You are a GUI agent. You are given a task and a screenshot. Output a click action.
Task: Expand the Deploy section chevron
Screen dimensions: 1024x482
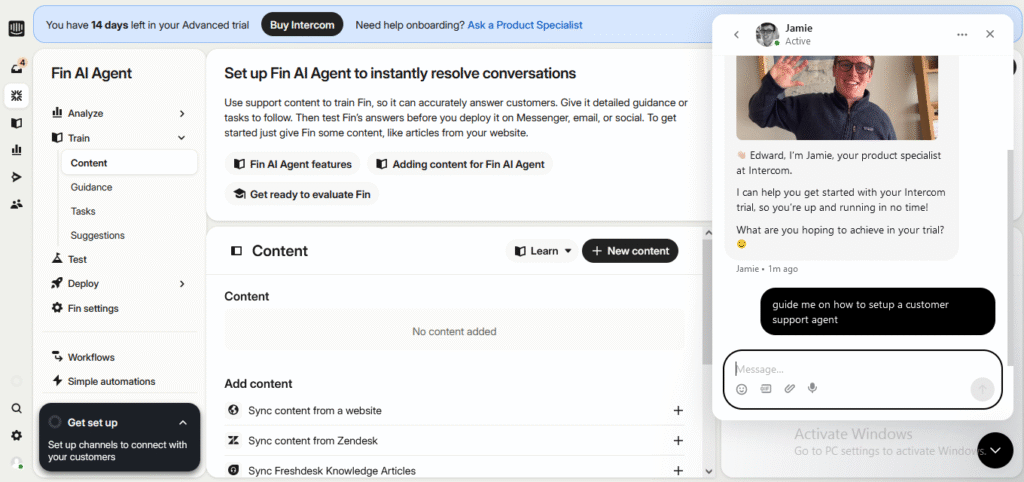[182, 283]
